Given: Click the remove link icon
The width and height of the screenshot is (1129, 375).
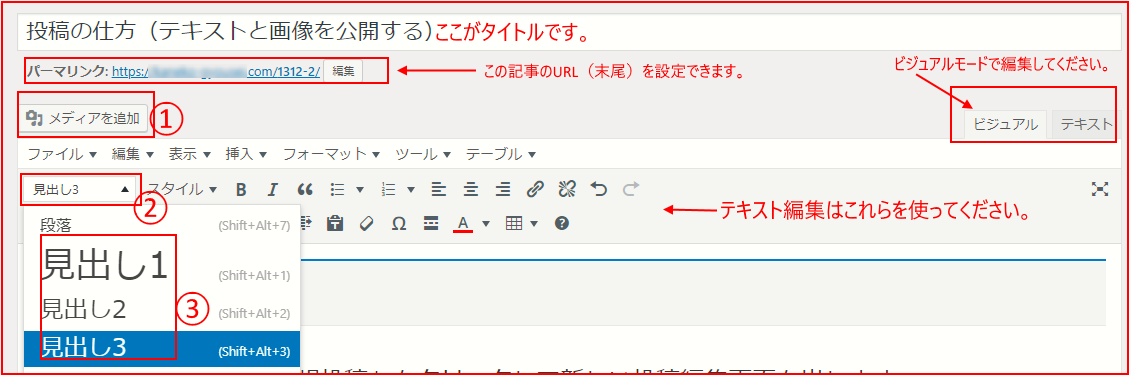Looking at the screenshot, I should click(567, 190).
